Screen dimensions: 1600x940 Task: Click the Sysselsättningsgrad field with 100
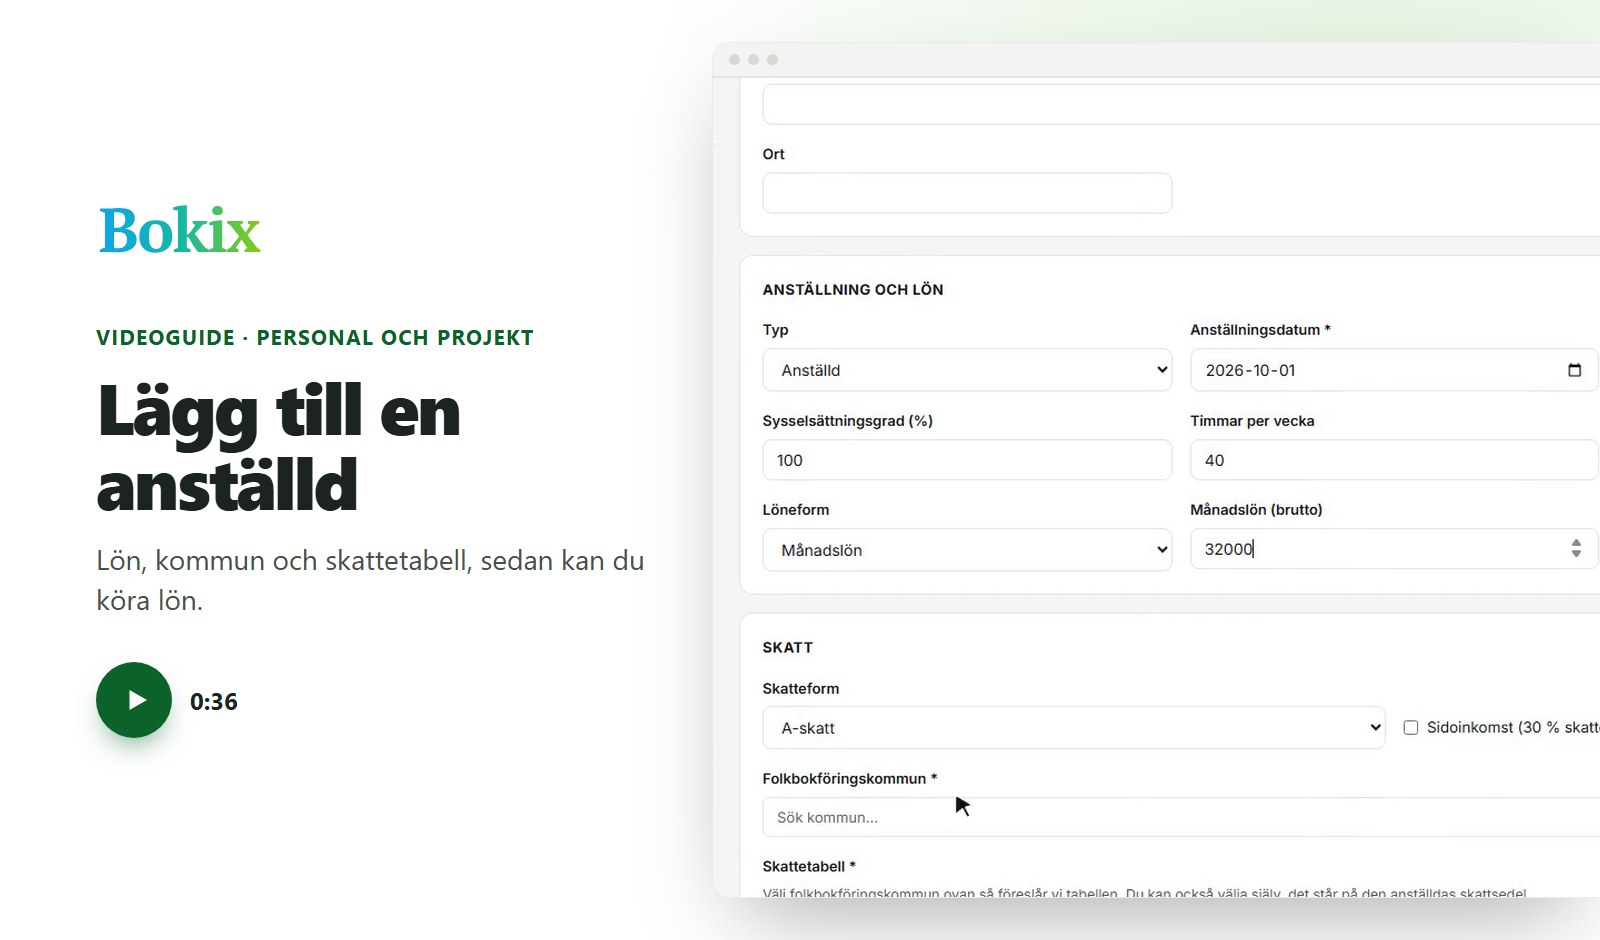(x=967, y=460)
